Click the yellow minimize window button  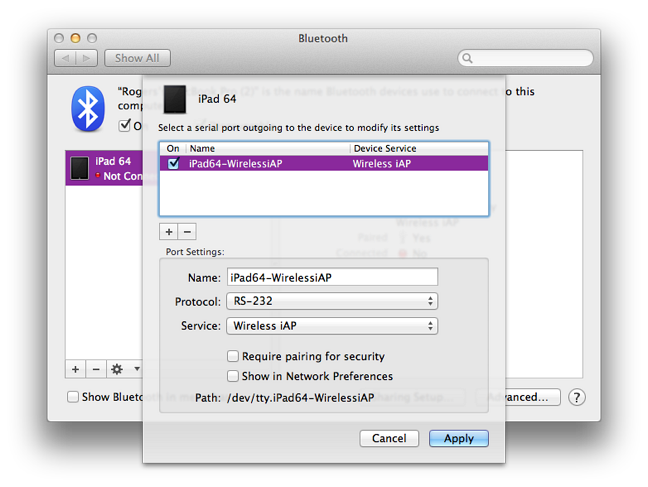click(75, 38)
